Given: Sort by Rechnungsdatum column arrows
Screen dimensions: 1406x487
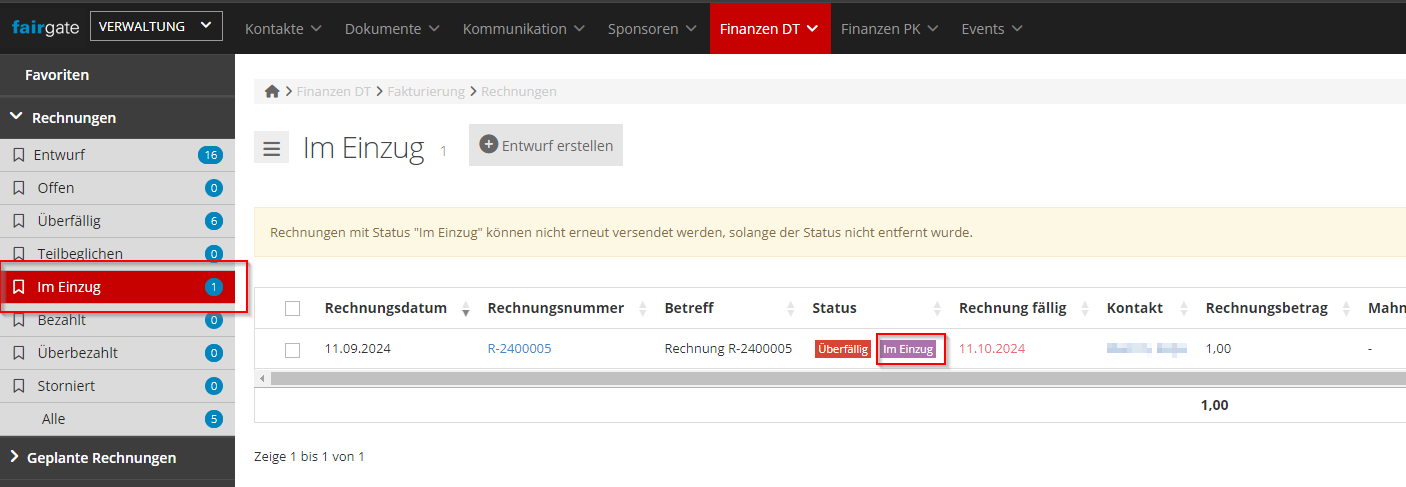Looking at the screenshot, I should [465, 309].
